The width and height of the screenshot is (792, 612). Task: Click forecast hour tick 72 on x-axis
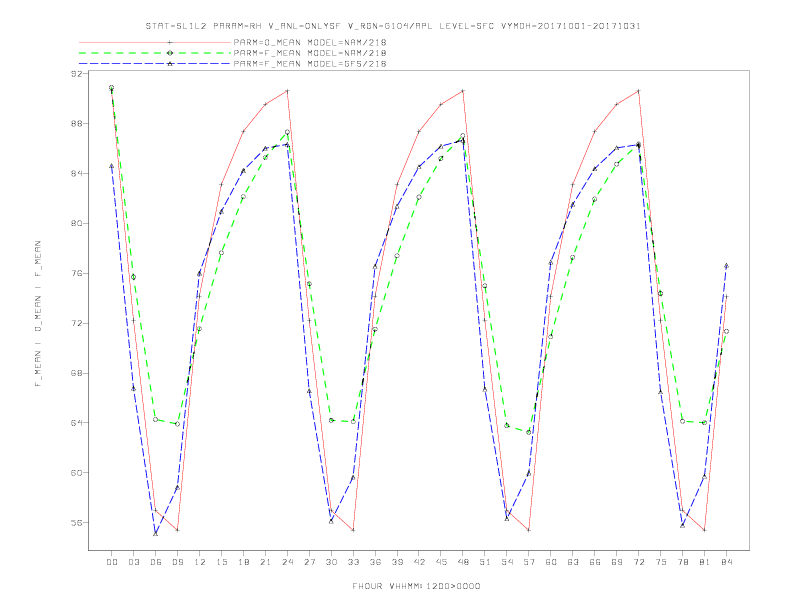click(x=638, y=562)
